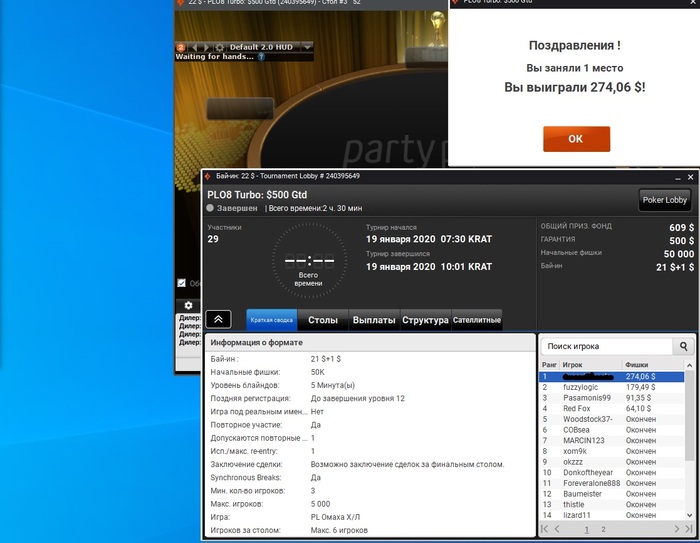This screenshot has width=700, height=543.
Task: Select player xom9k row
Action: [612, 451]
